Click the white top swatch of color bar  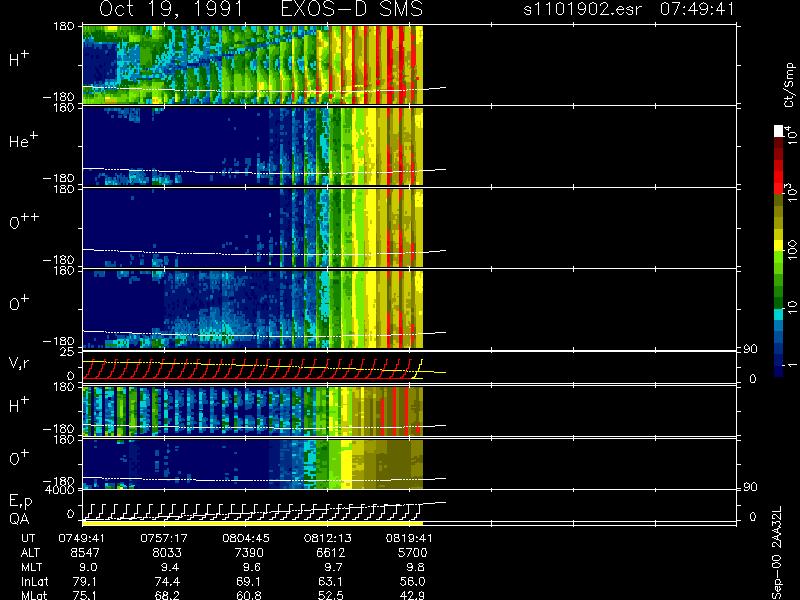[x=779, y=131]
